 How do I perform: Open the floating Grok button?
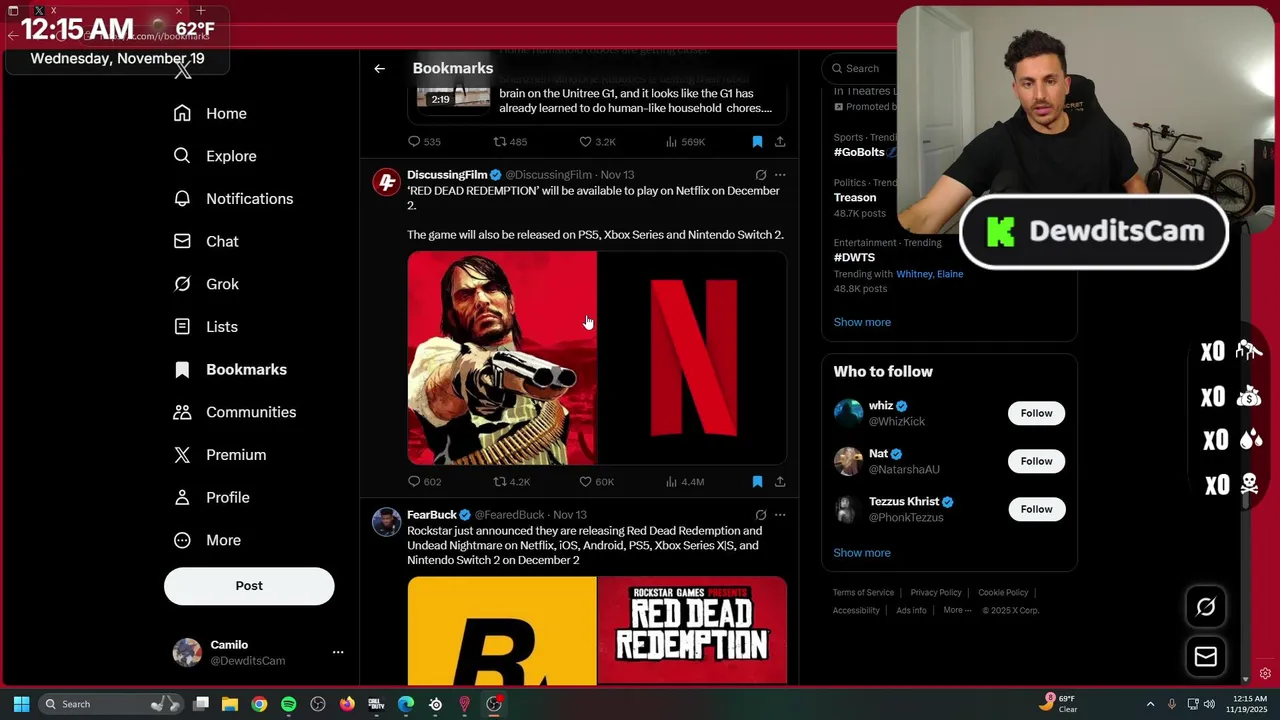1205,607
